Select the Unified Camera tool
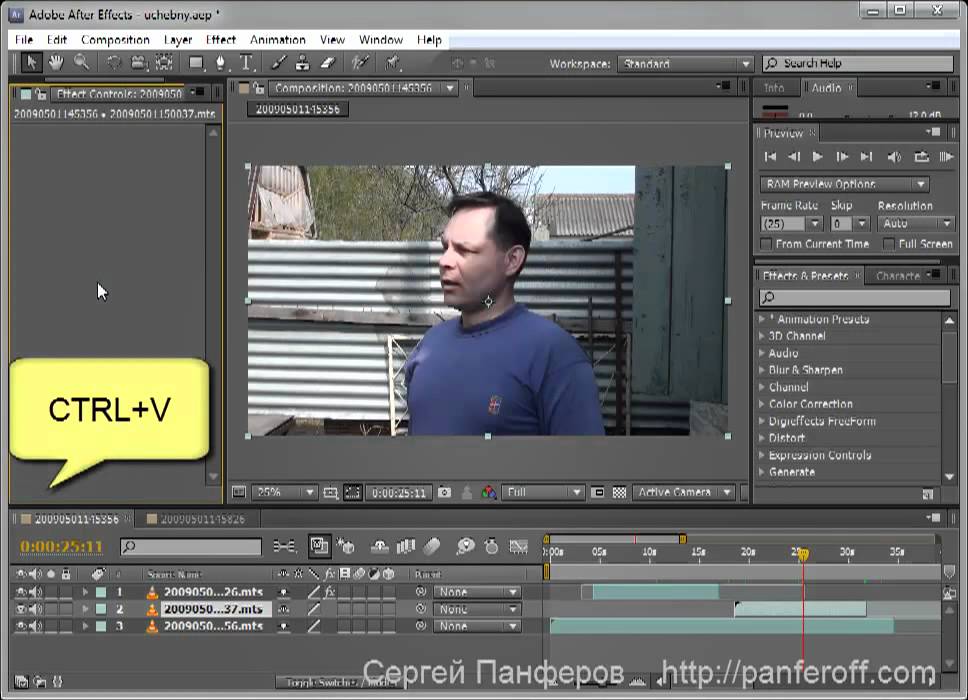The width and height of the screenshot is (968, 700). 139,63
